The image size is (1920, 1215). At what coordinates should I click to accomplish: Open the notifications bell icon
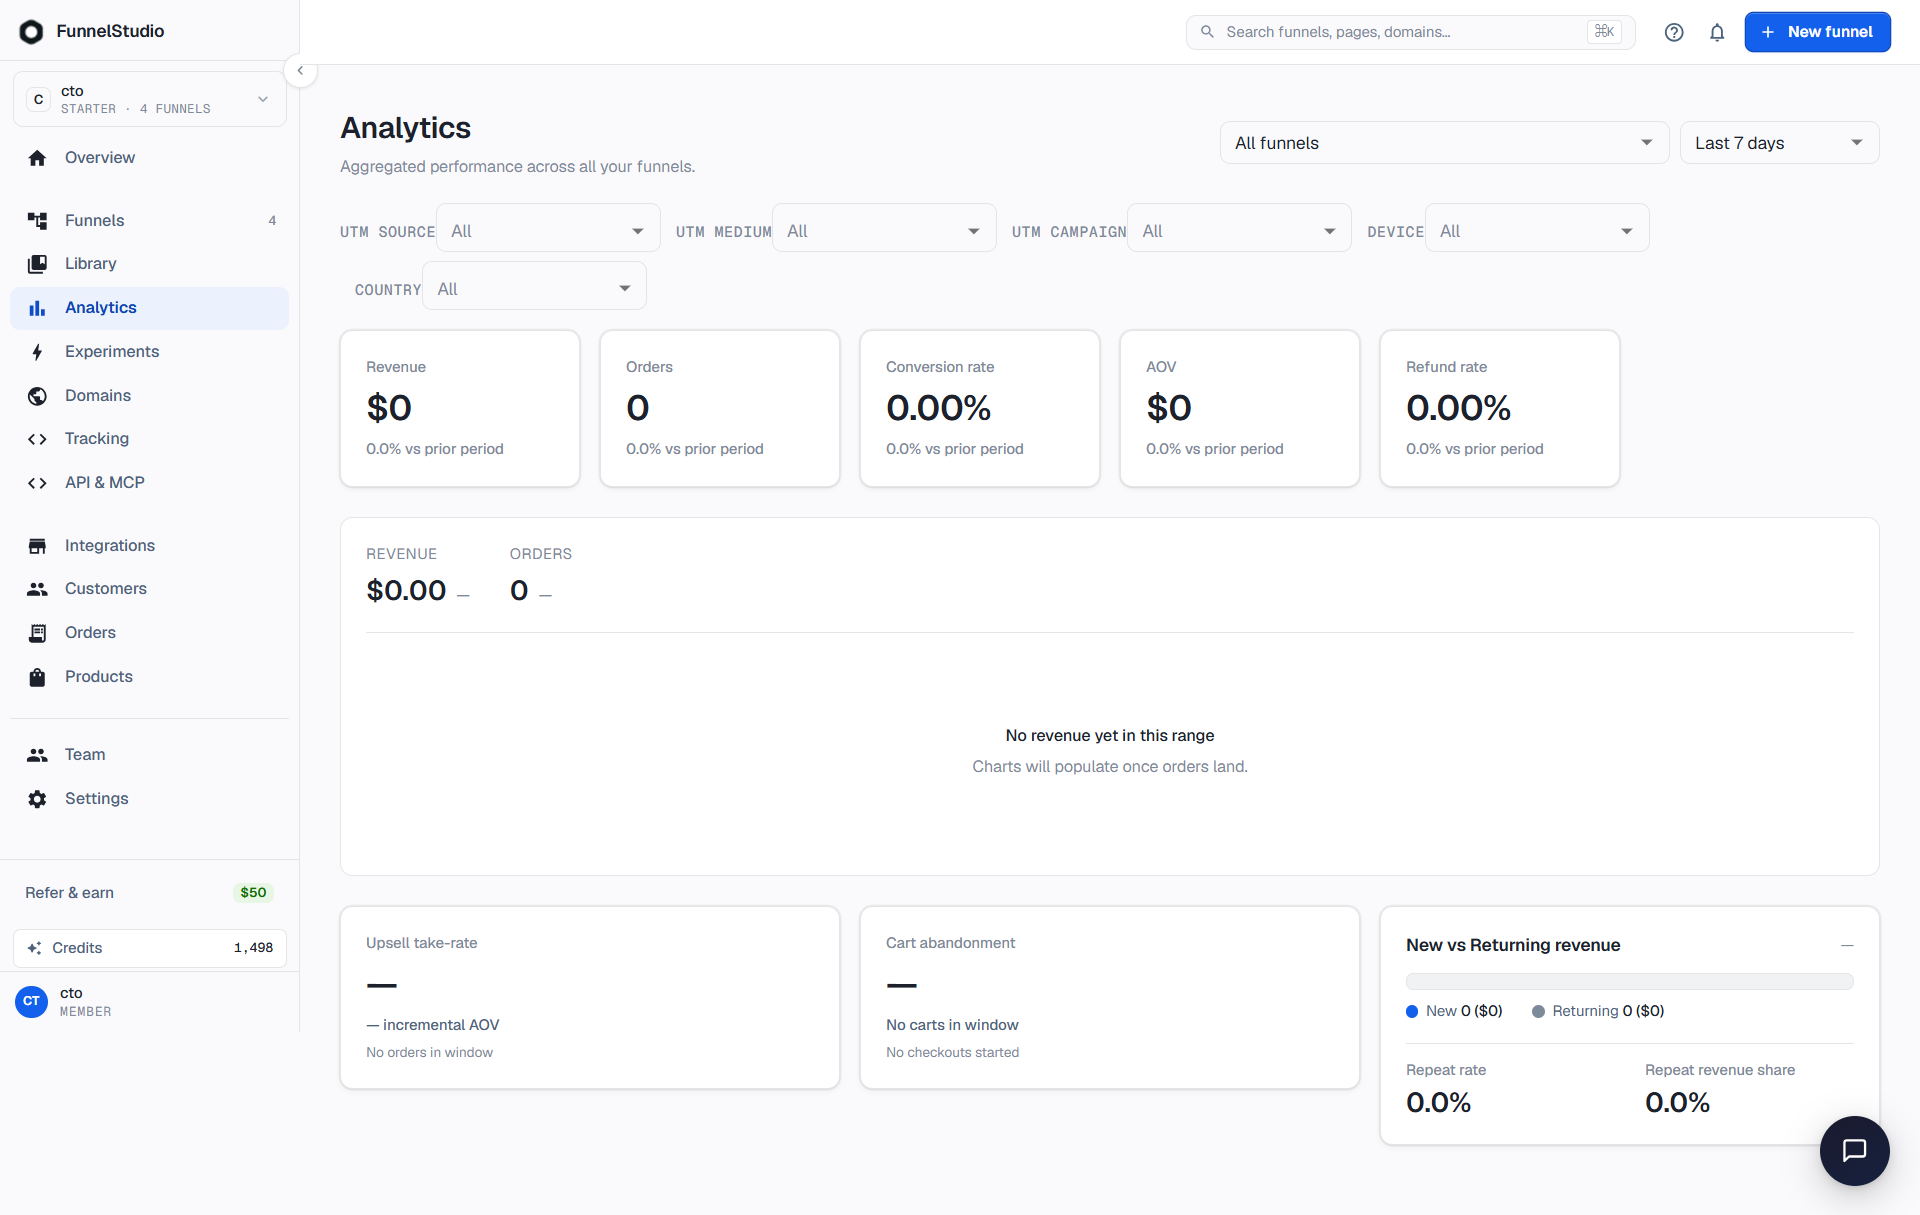pos(1717,32)
